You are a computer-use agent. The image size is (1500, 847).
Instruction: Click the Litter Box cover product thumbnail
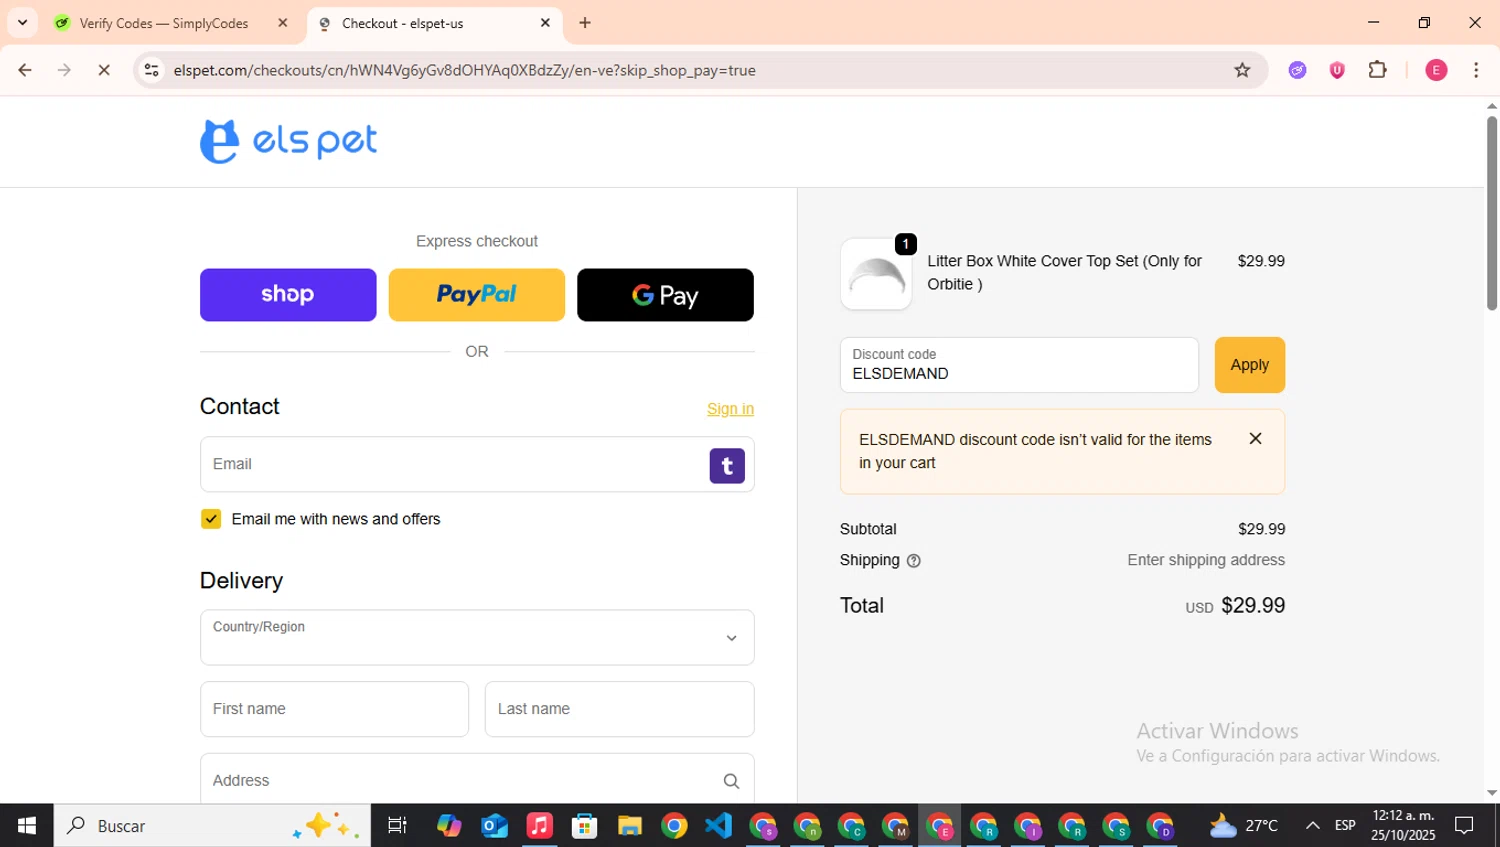[876, 274]
